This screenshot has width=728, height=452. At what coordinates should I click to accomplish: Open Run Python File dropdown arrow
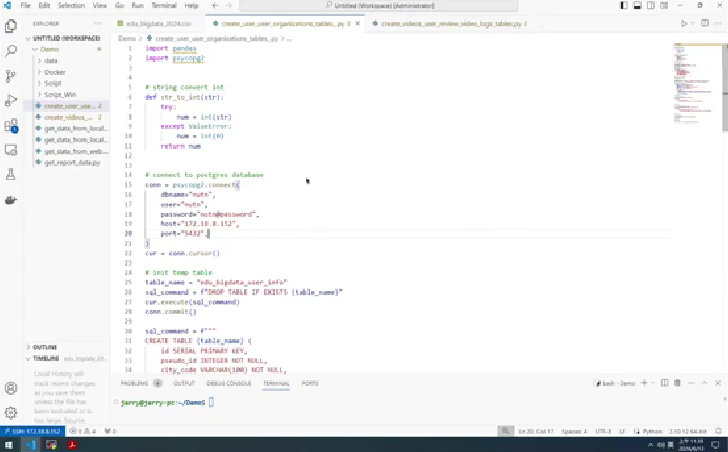point(693,23)
